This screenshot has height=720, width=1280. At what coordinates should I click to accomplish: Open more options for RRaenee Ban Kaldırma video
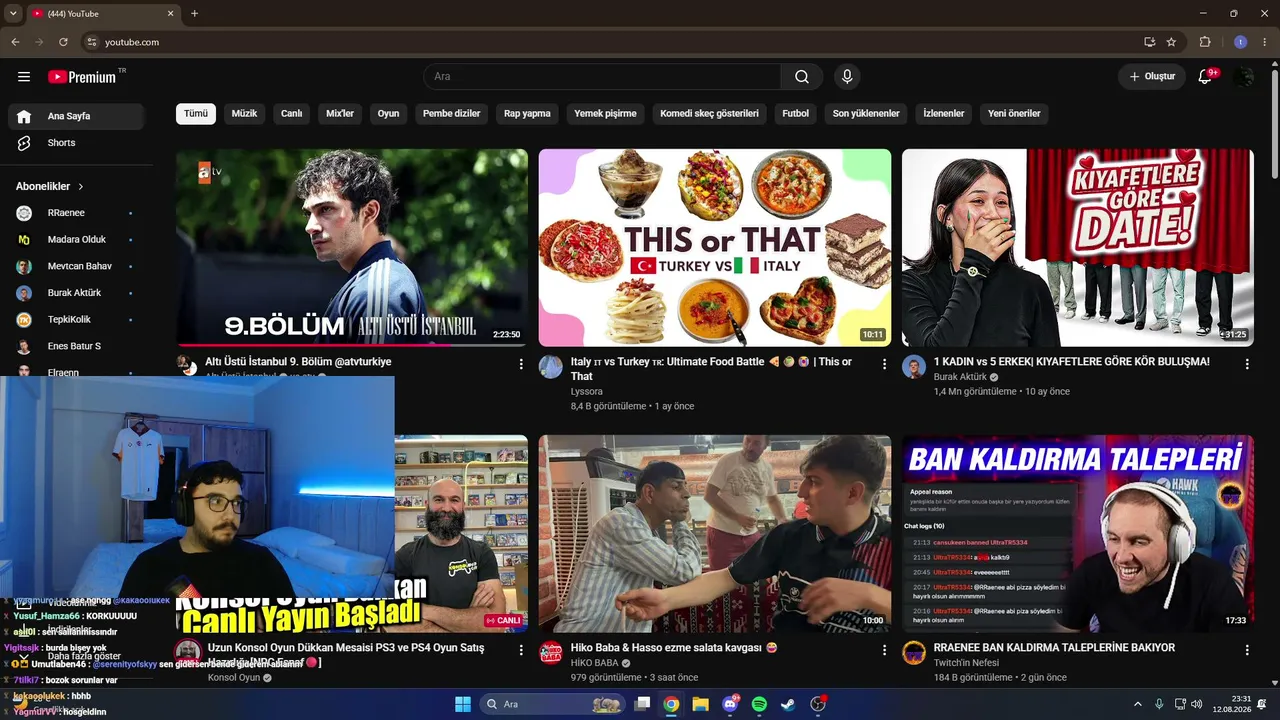point(1247,650)
